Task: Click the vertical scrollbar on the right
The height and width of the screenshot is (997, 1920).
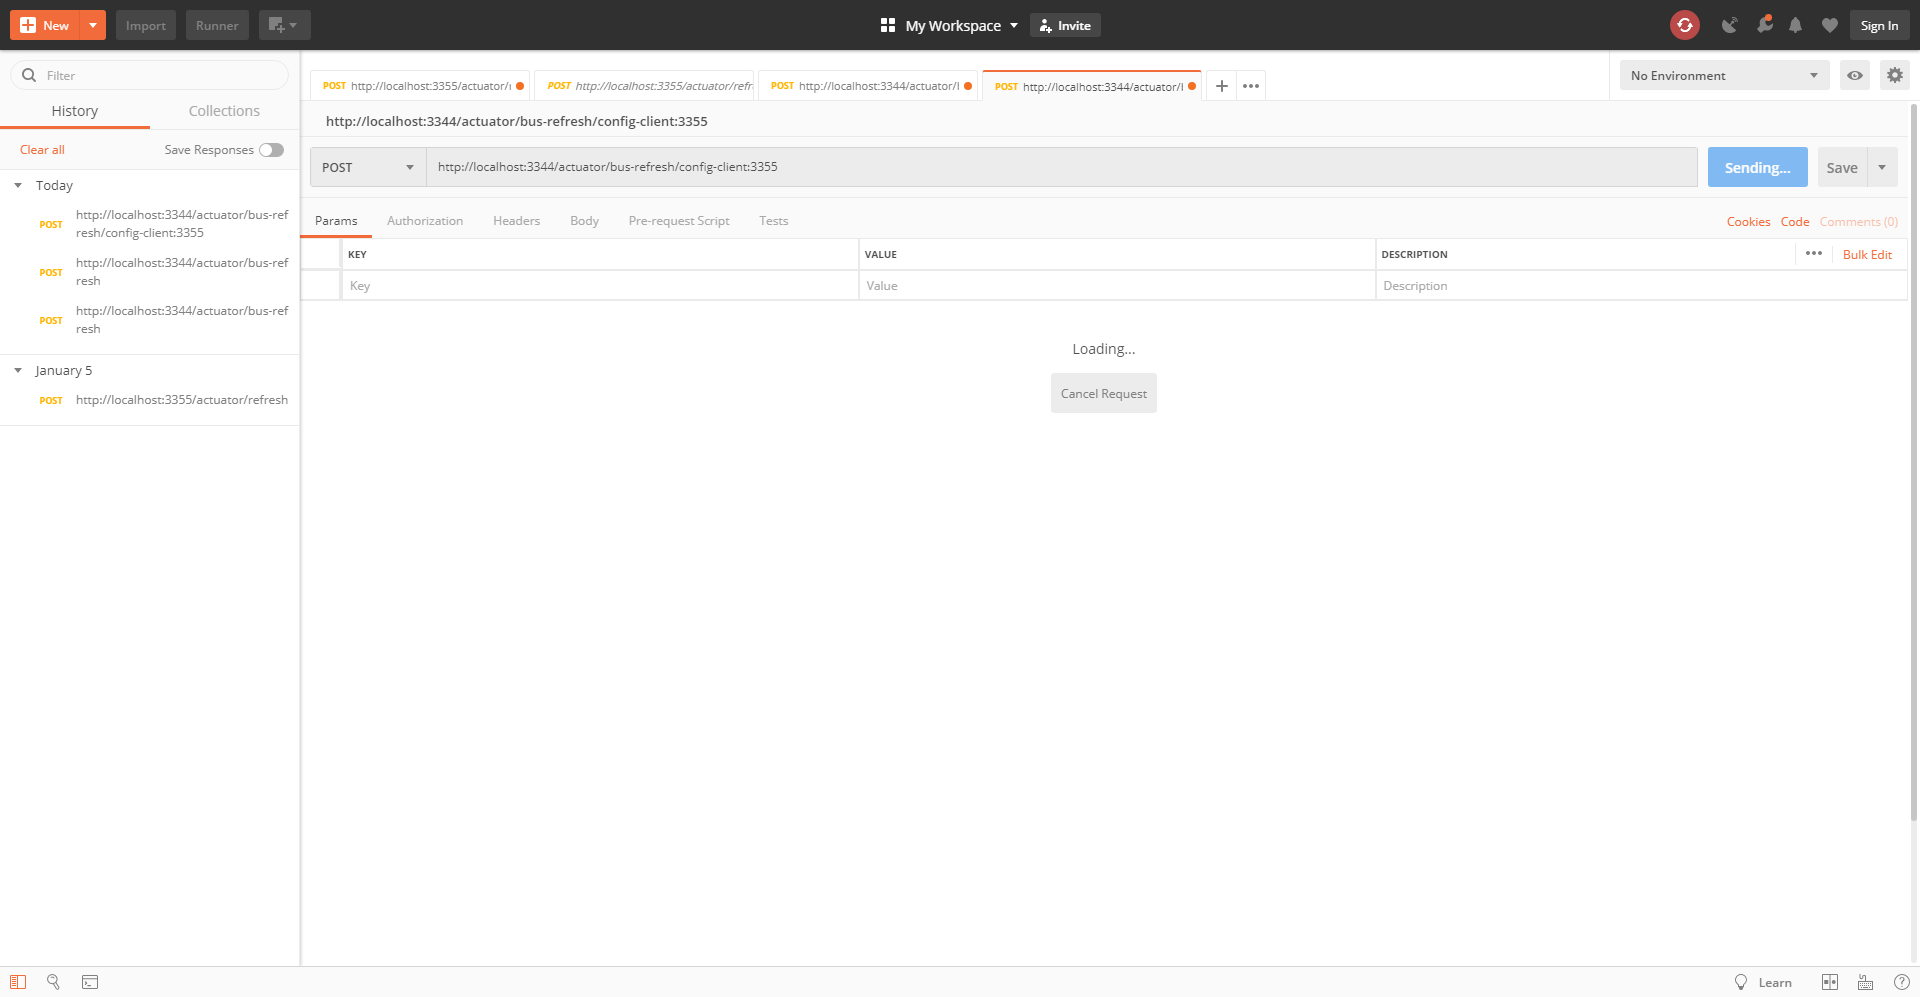Action: (x=1914, y=460)
